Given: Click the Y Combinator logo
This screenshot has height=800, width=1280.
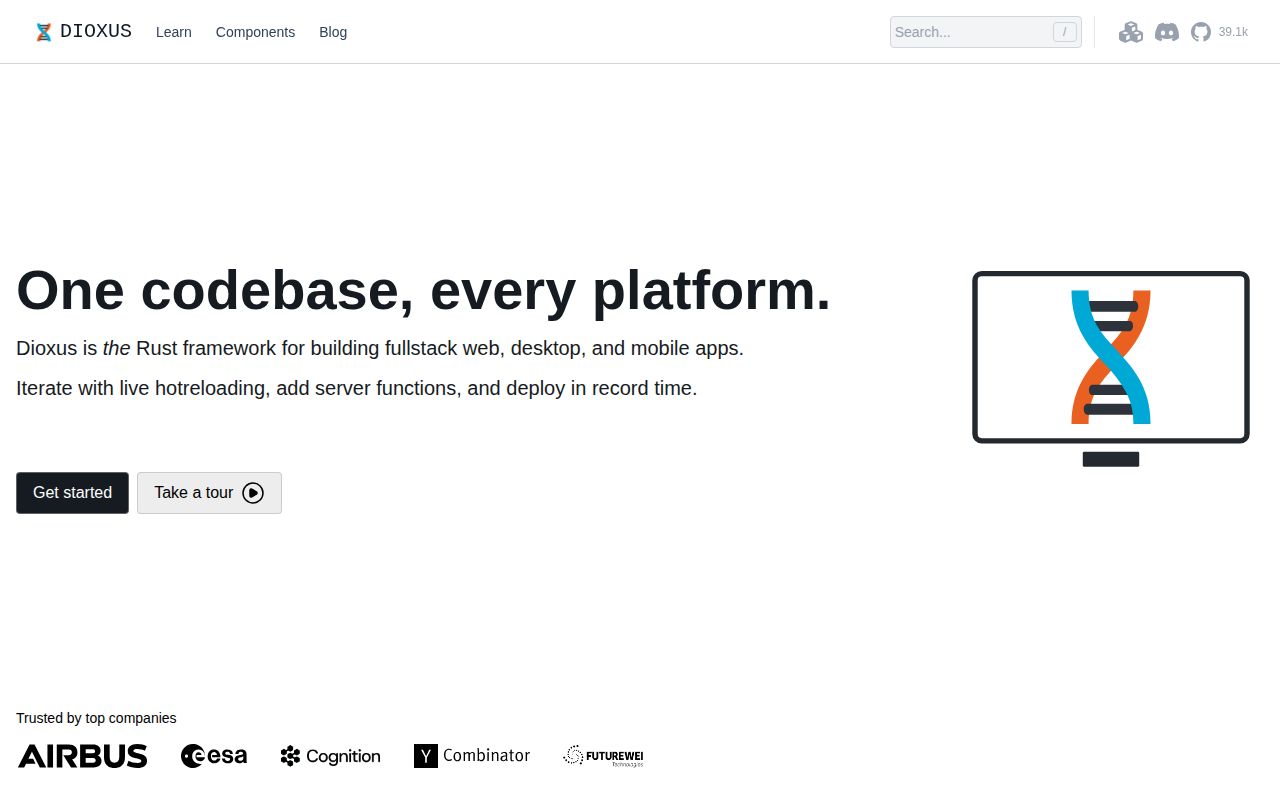Looking at the screenshot, I should (472, 756).
